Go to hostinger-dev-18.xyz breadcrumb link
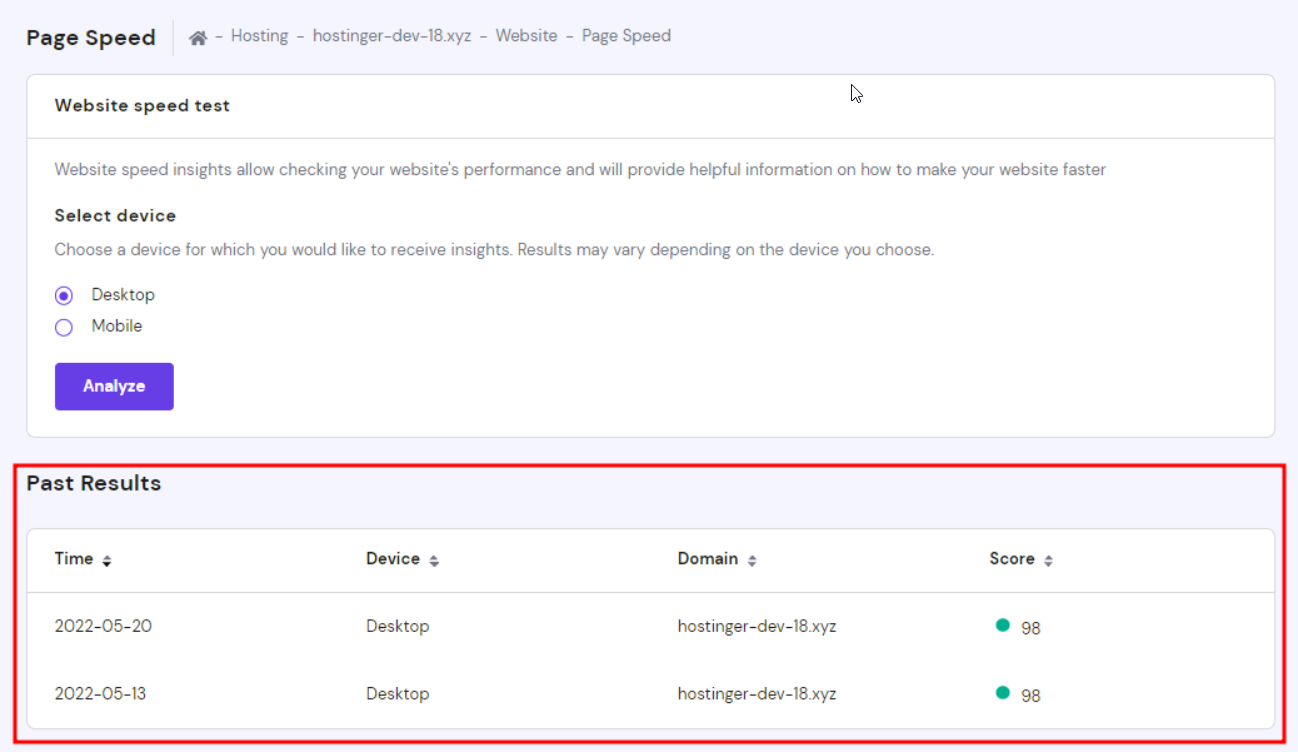The width and height of the screenshot is (1298, 752). pos(391,36)
